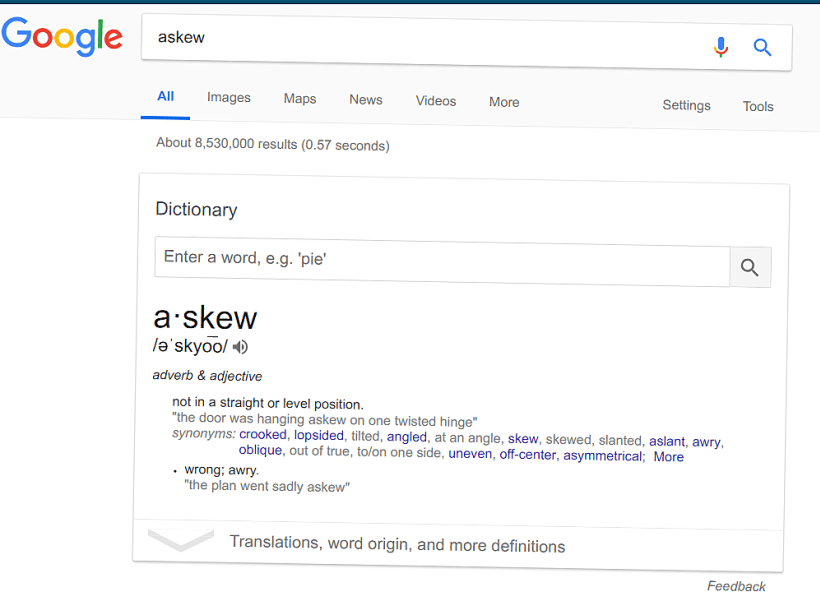Open the Maps tab
The height and width of the screenshot is (601, 820).
299,99
